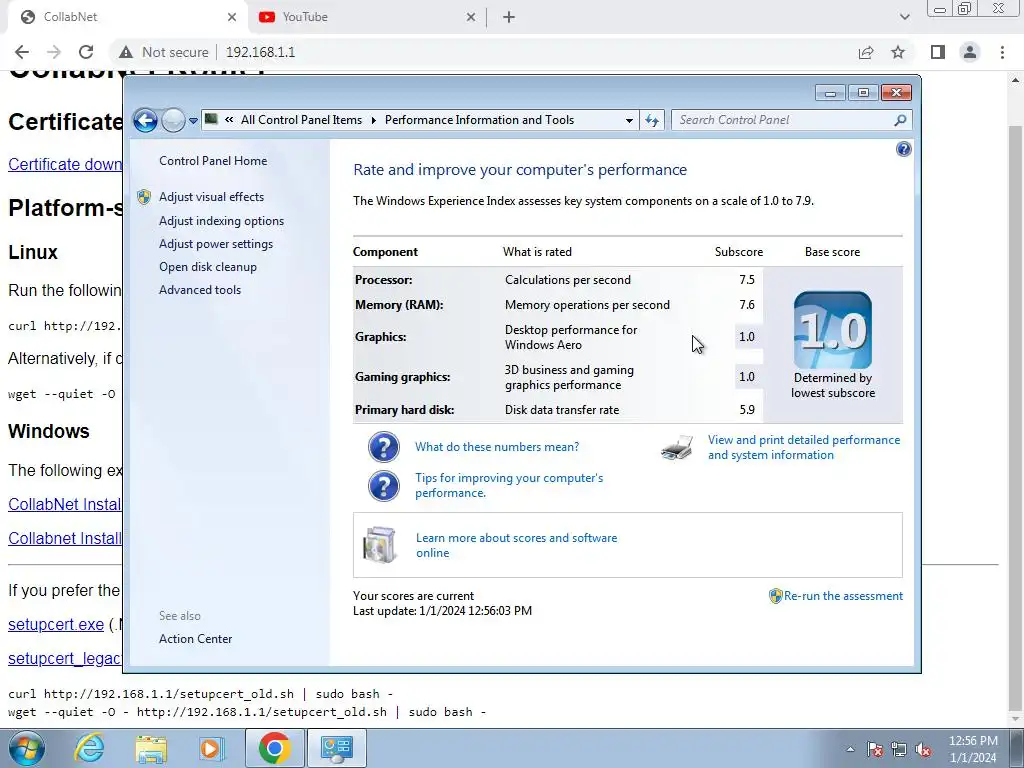Click the Control Panel forward arrow button
This screenshot has height=768, width=1024.
pos(173,120)
